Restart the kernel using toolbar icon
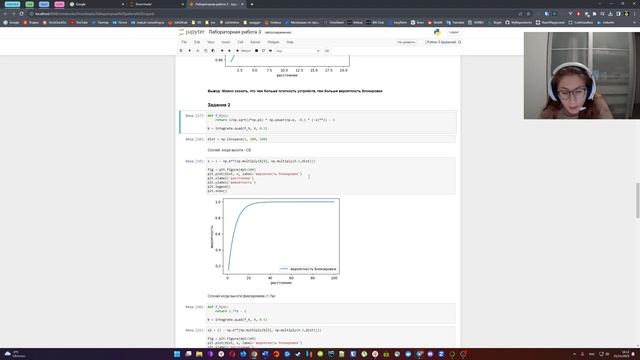The height and width of the screenshot is (360, 640). pyautogui.click(x=263, y=51)
